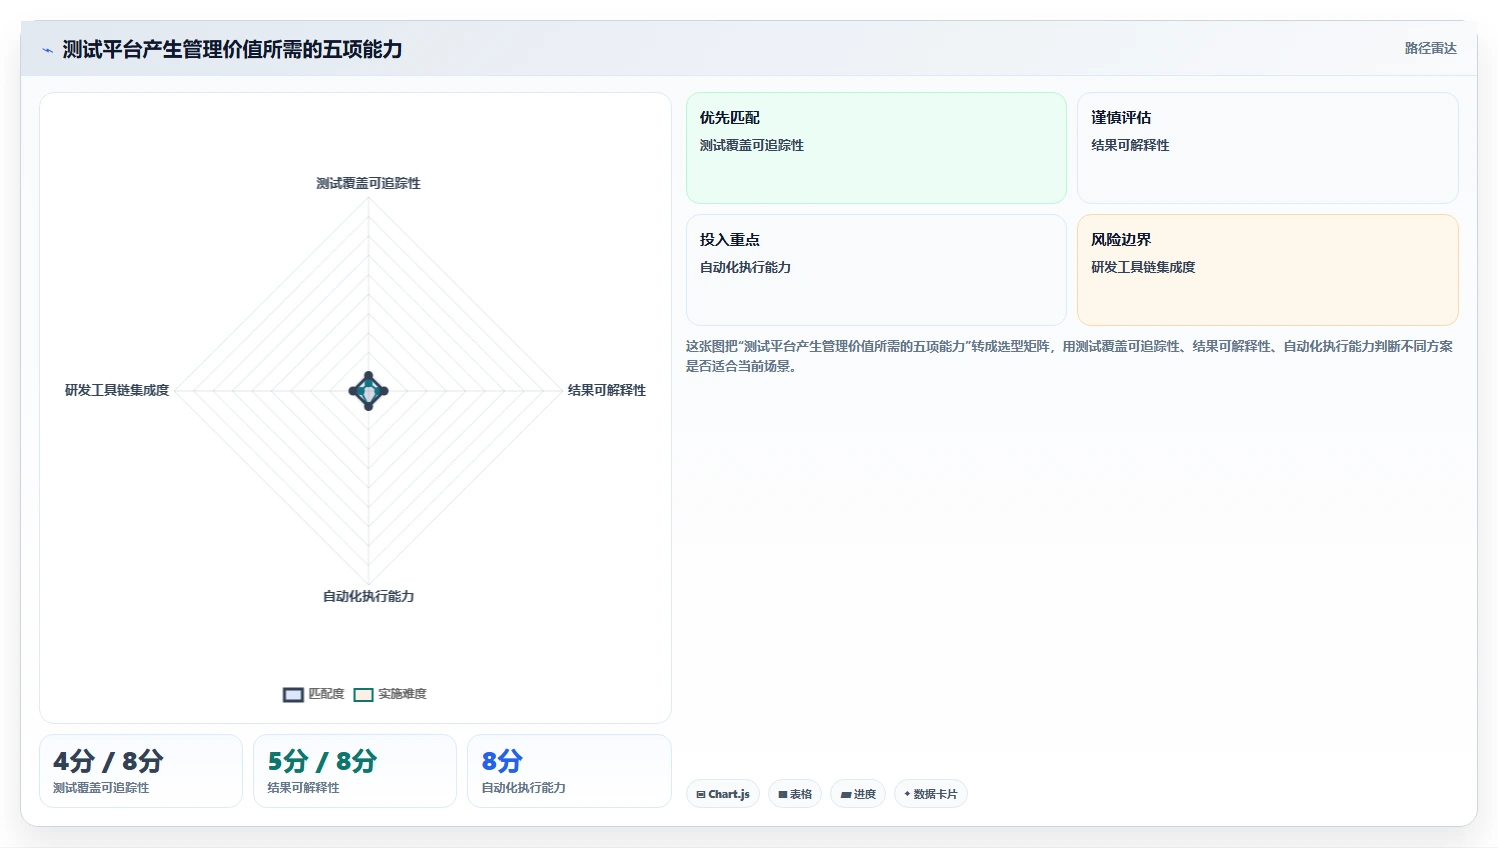Click the 实施难度 legend label

point(402,694)
